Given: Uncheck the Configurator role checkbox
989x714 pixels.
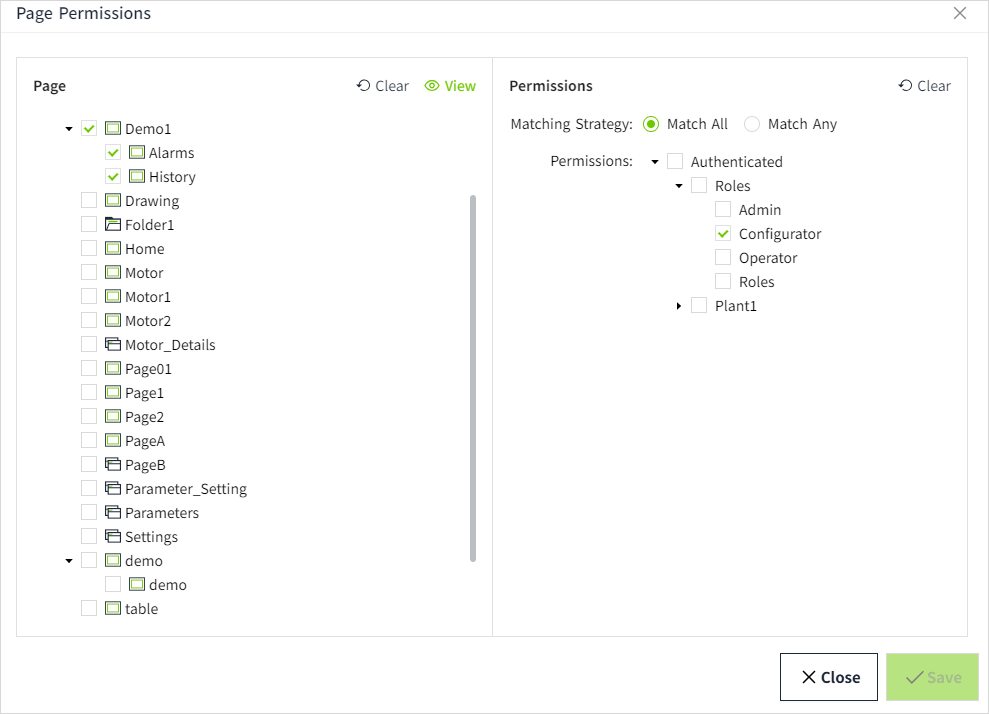Looking at the screenshot, I should (x=723, y=234).
